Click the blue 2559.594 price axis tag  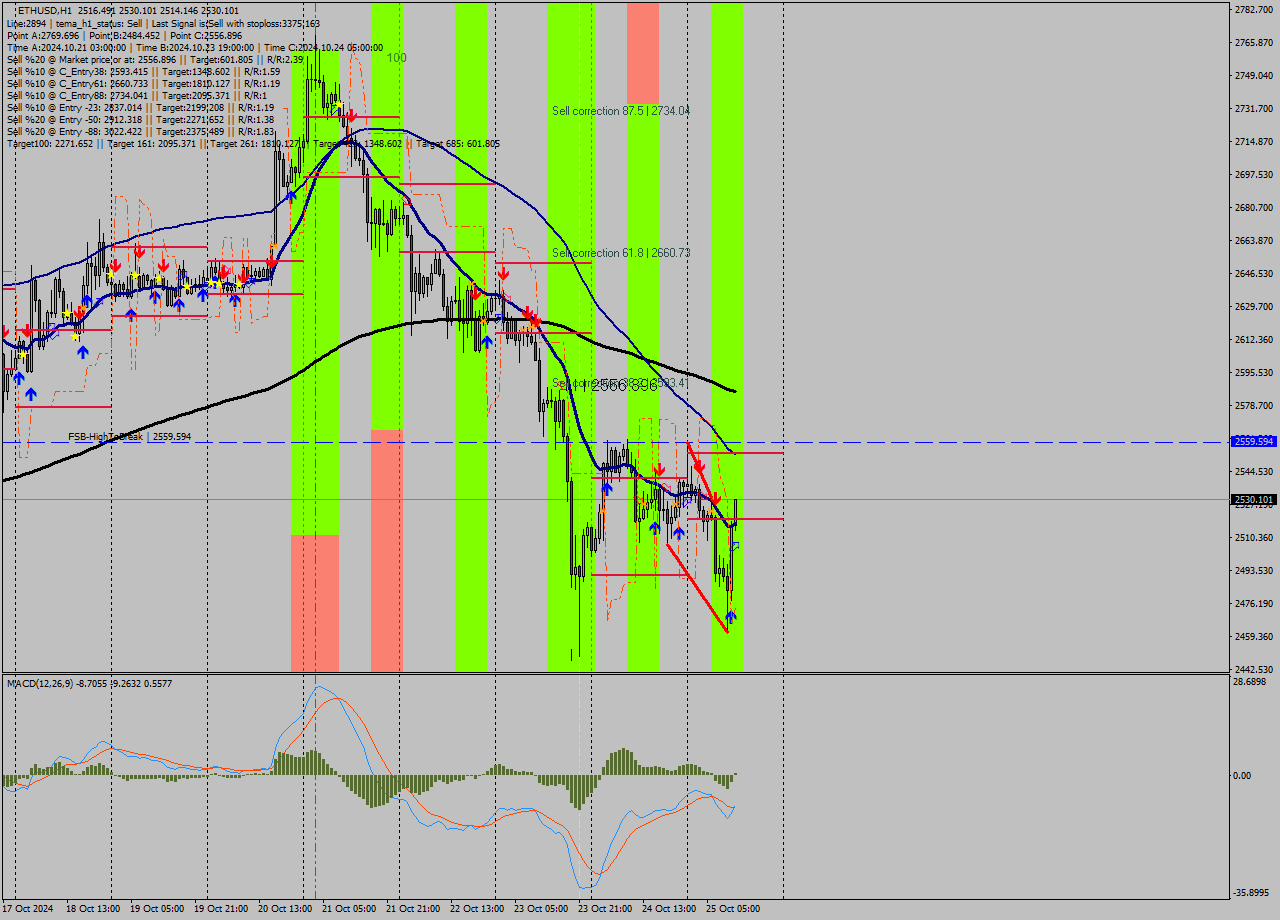coord(1254,441)
